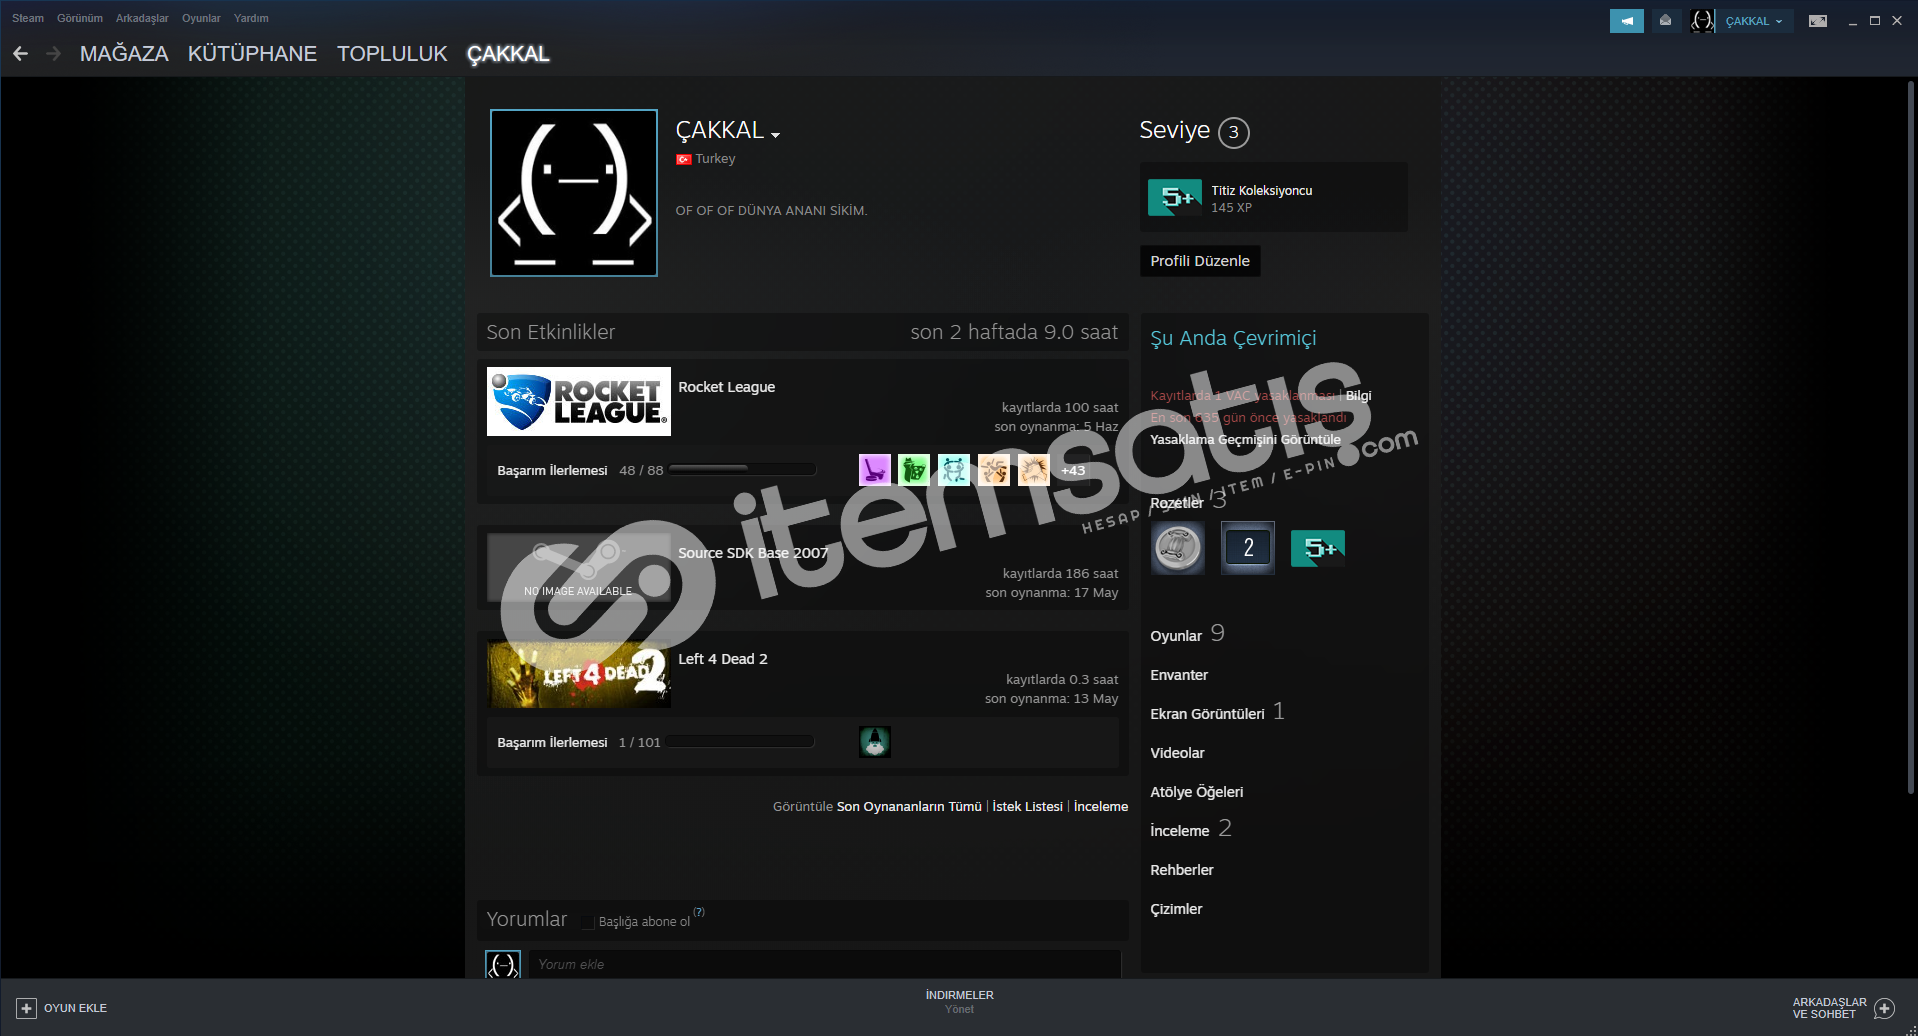Open the Atölye Öğeleri link

tap(1196, 792)
